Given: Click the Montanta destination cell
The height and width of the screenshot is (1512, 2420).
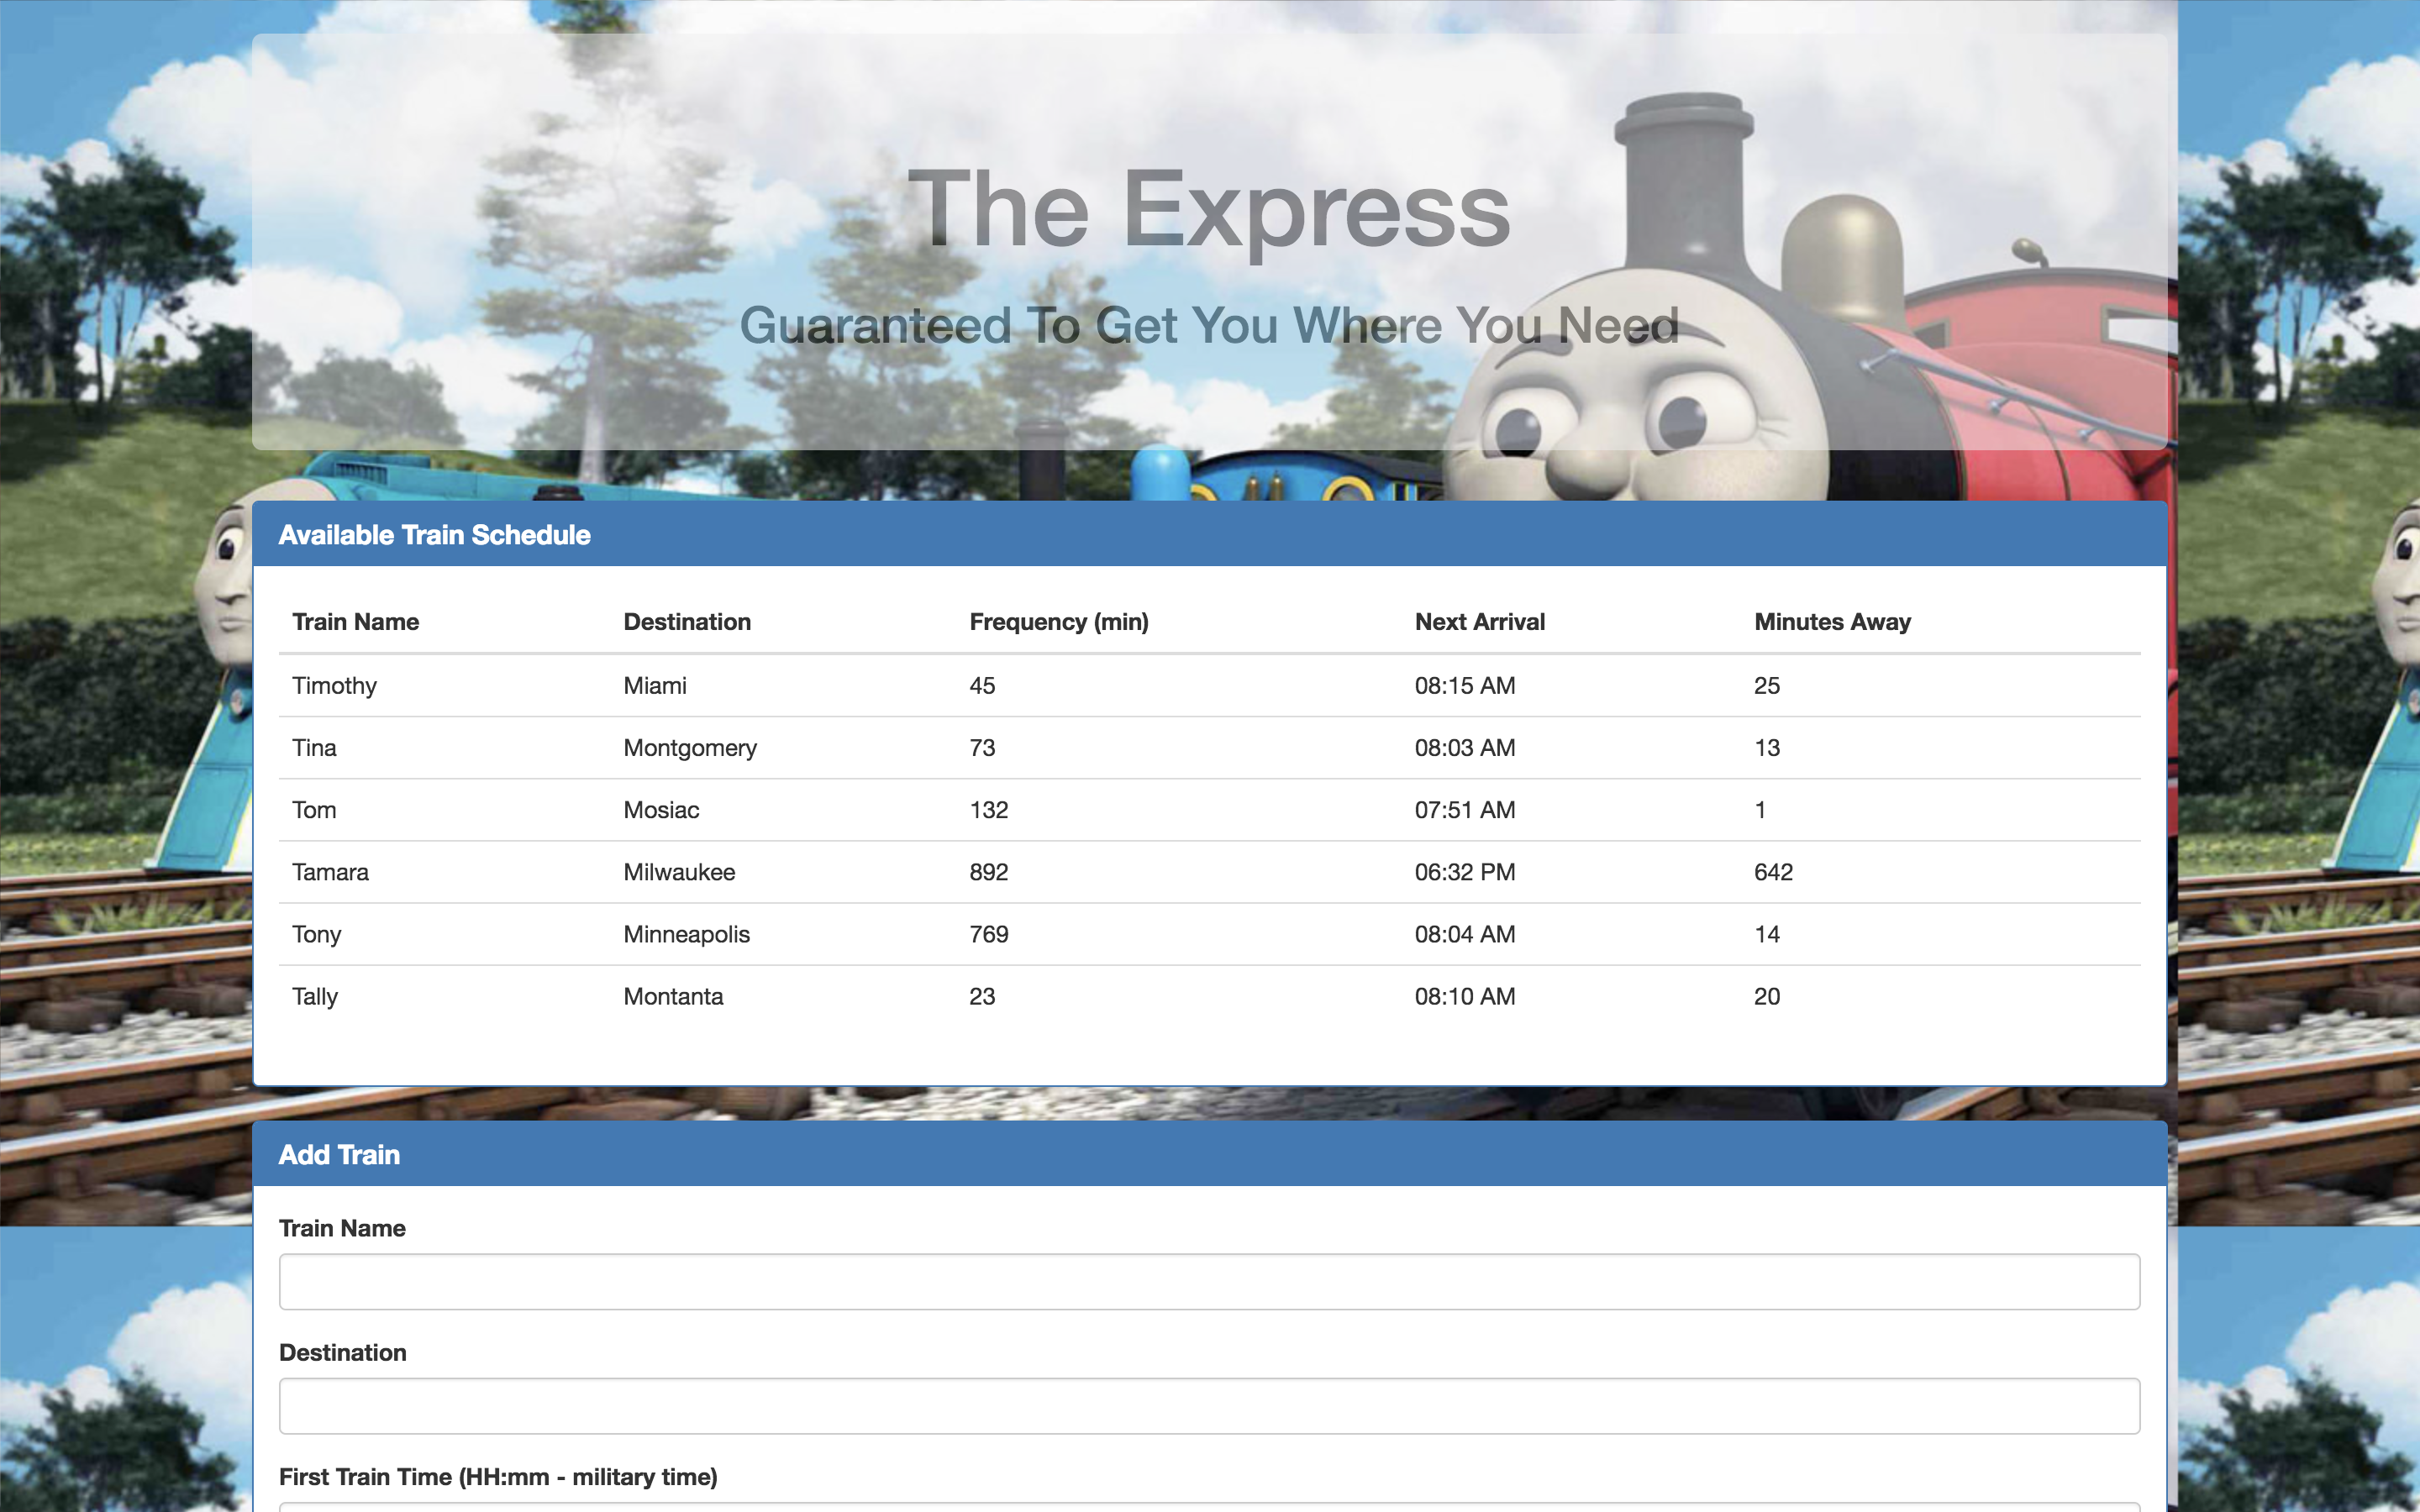Looking at the screenshot, I should (x=673, y=996).
